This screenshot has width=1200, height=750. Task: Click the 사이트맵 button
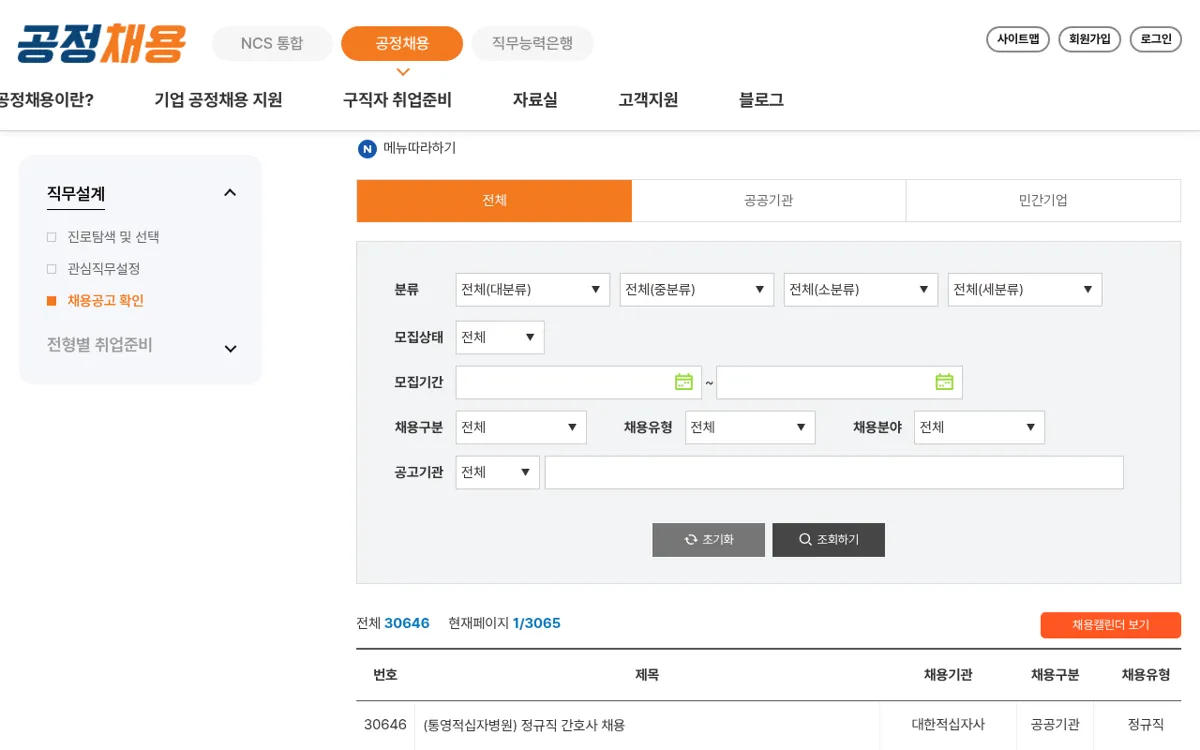pos(1018,39)
